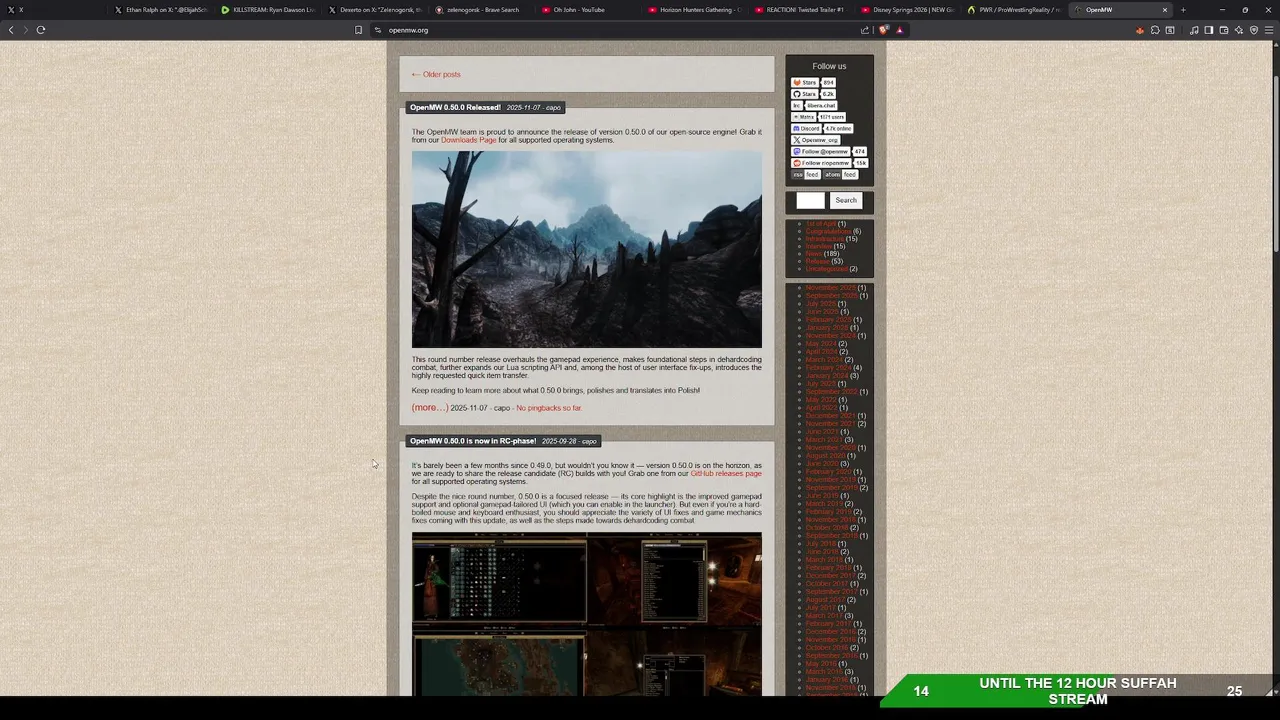Click the Brave Rewards triangle icon
This screenshot has width=1280, height=720.
(x=899, y=30)
